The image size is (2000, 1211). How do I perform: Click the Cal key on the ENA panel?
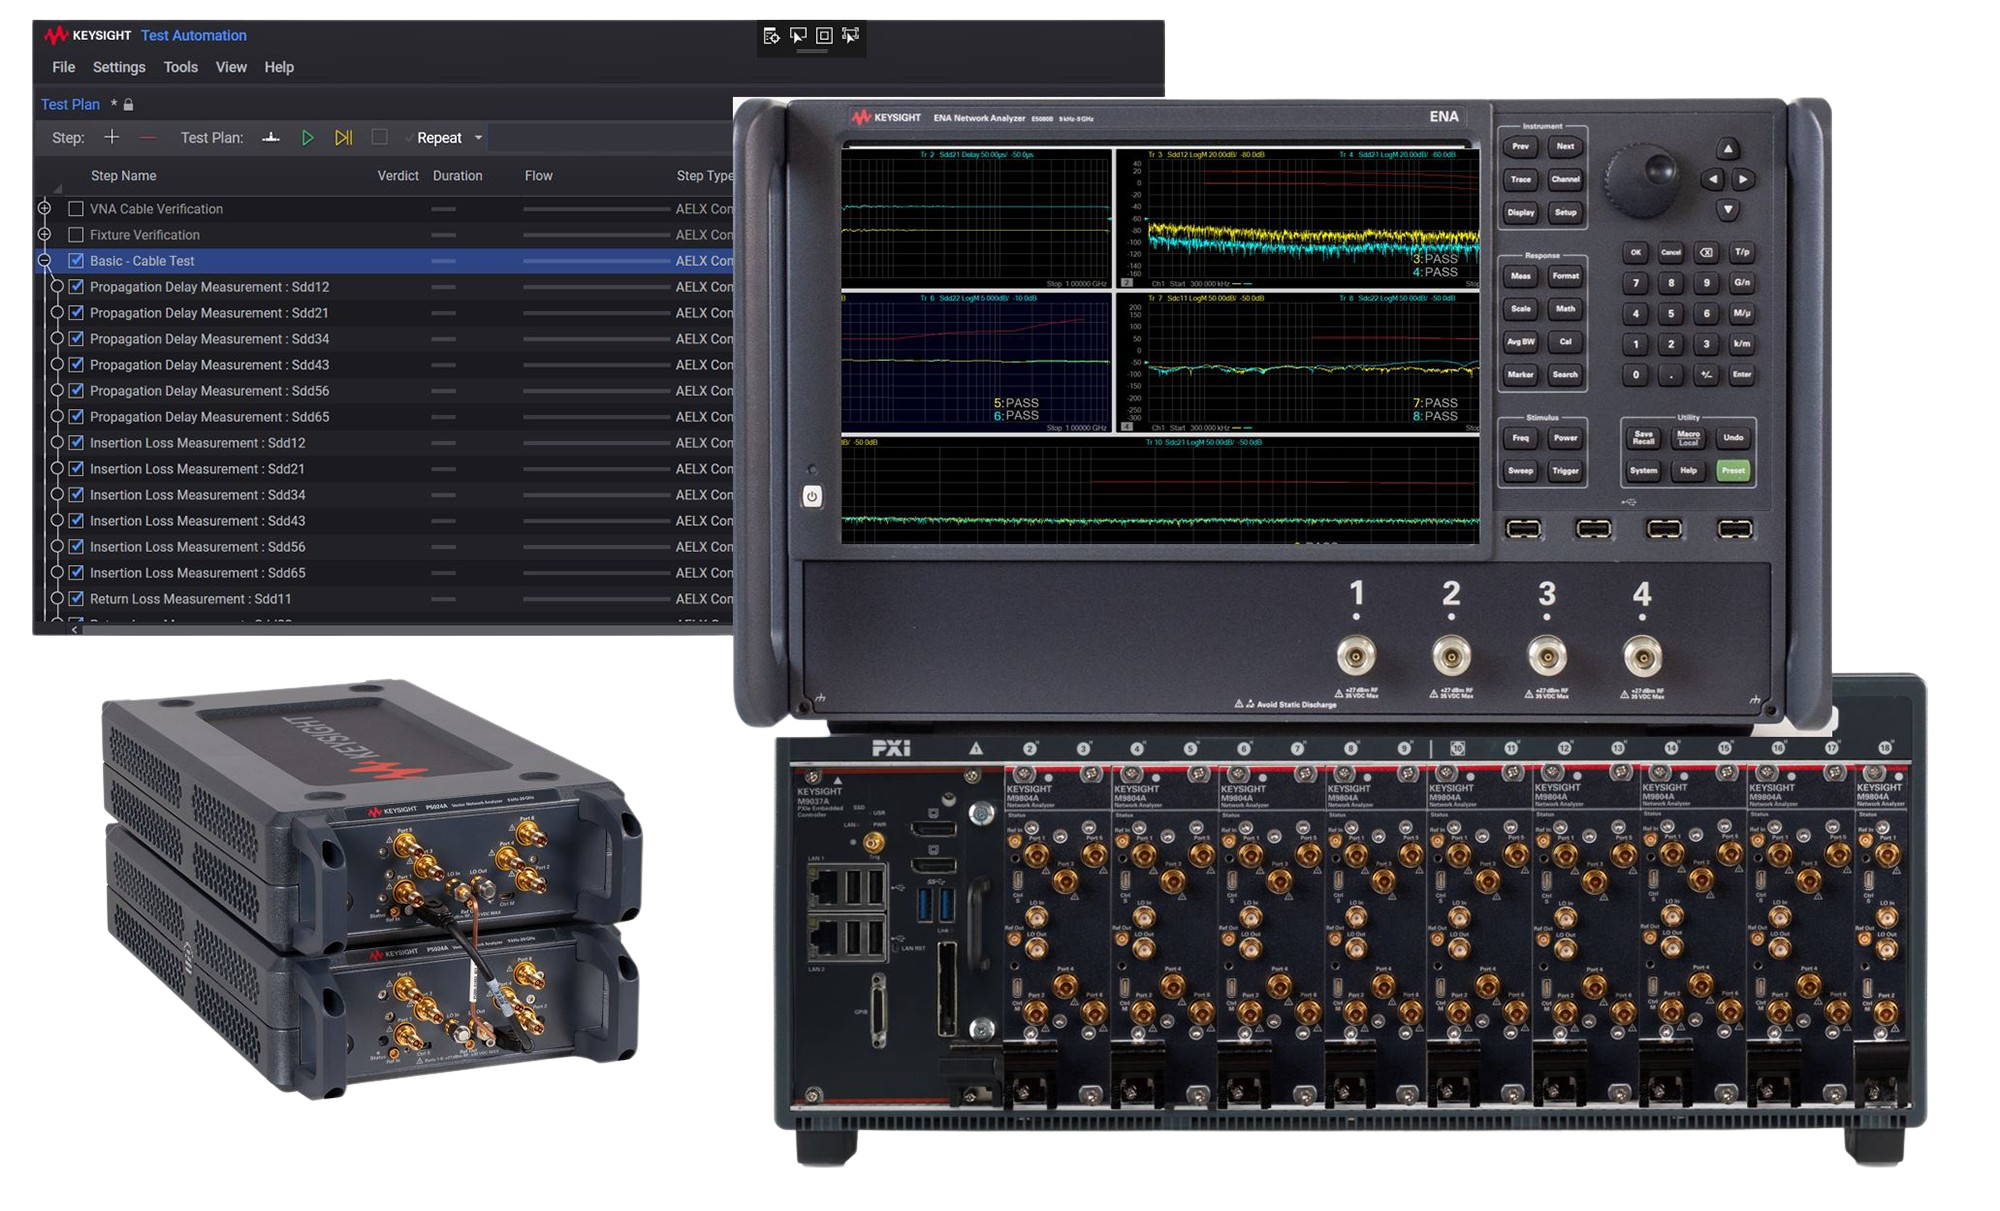click(x=1565, y=342)
